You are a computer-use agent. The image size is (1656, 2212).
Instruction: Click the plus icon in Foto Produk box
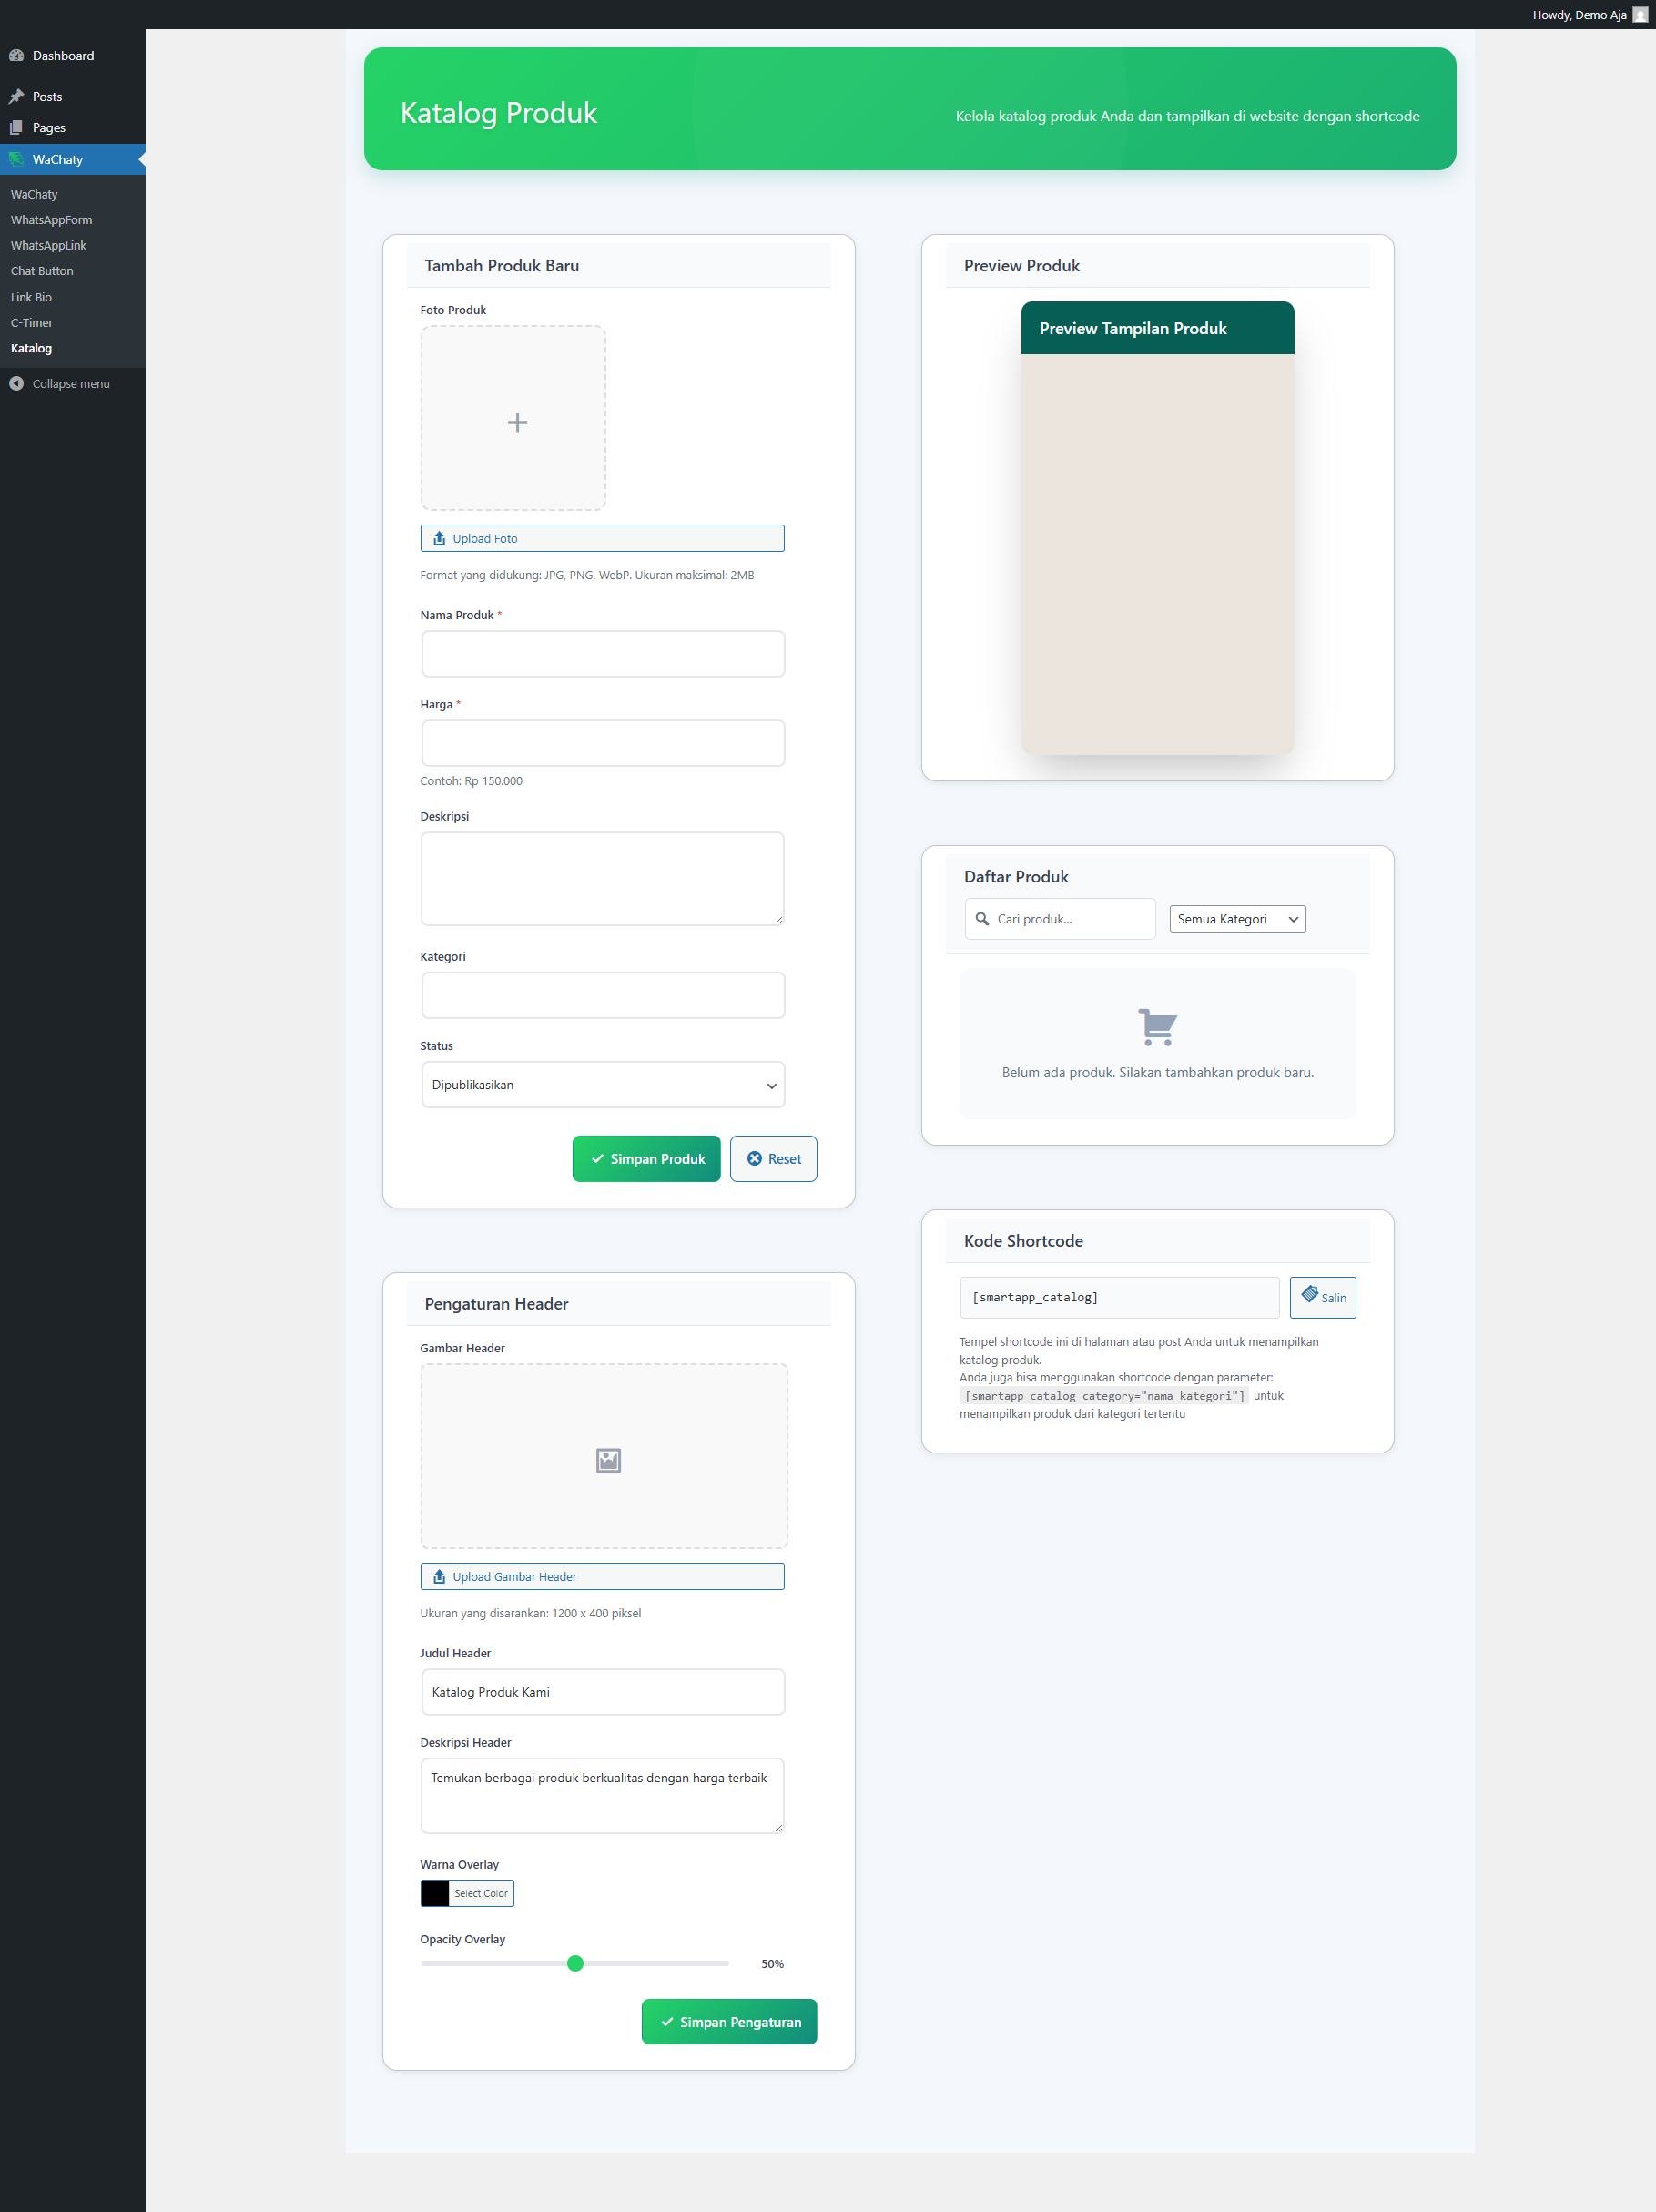click(x=517, y=422)
